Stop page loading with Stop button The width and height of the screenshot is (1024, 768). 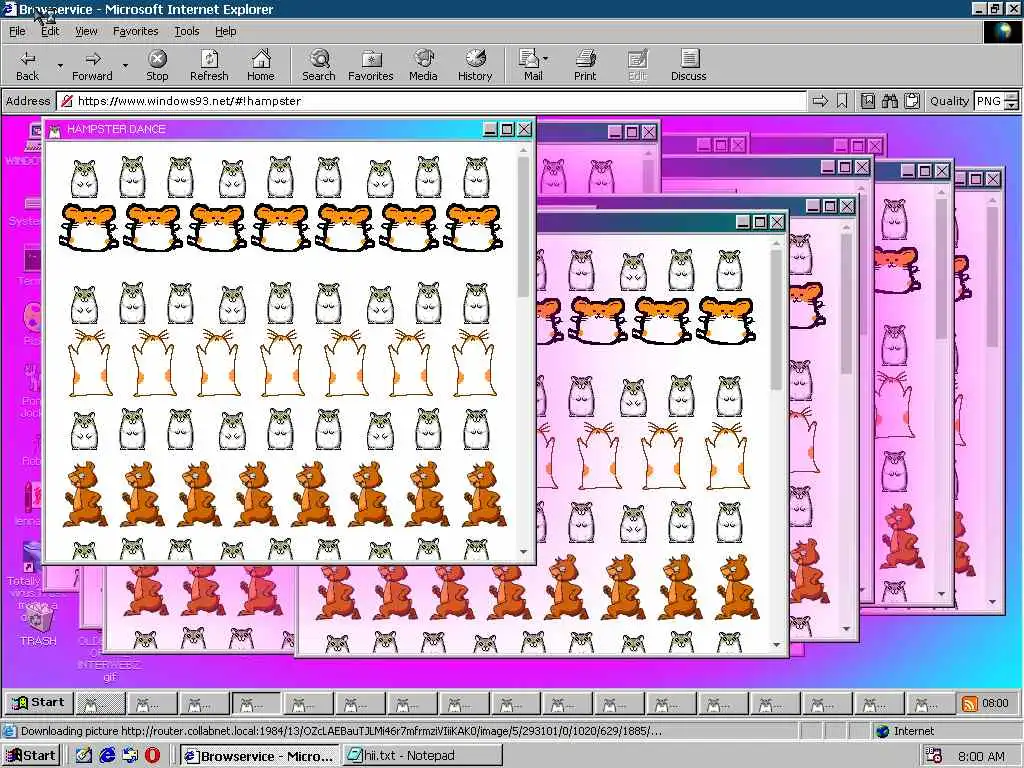[157, 65]
